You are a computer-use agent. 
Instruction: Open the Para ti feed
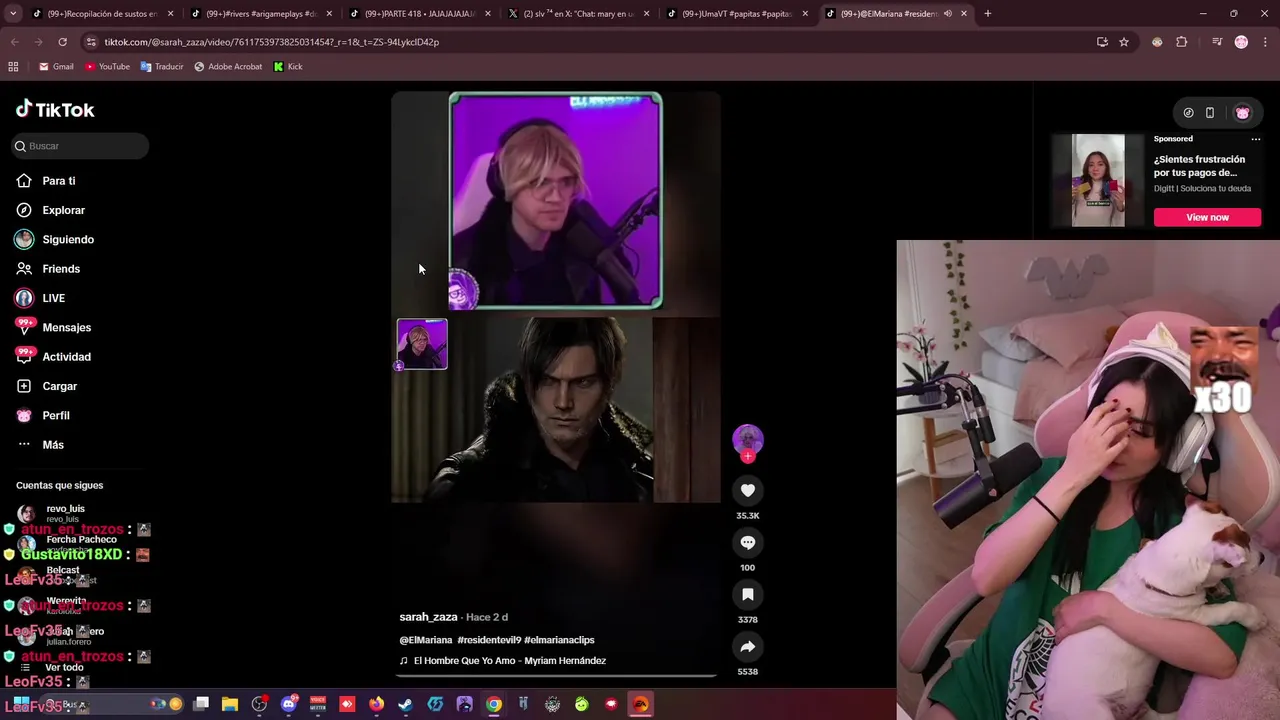[x=46, y=181]
